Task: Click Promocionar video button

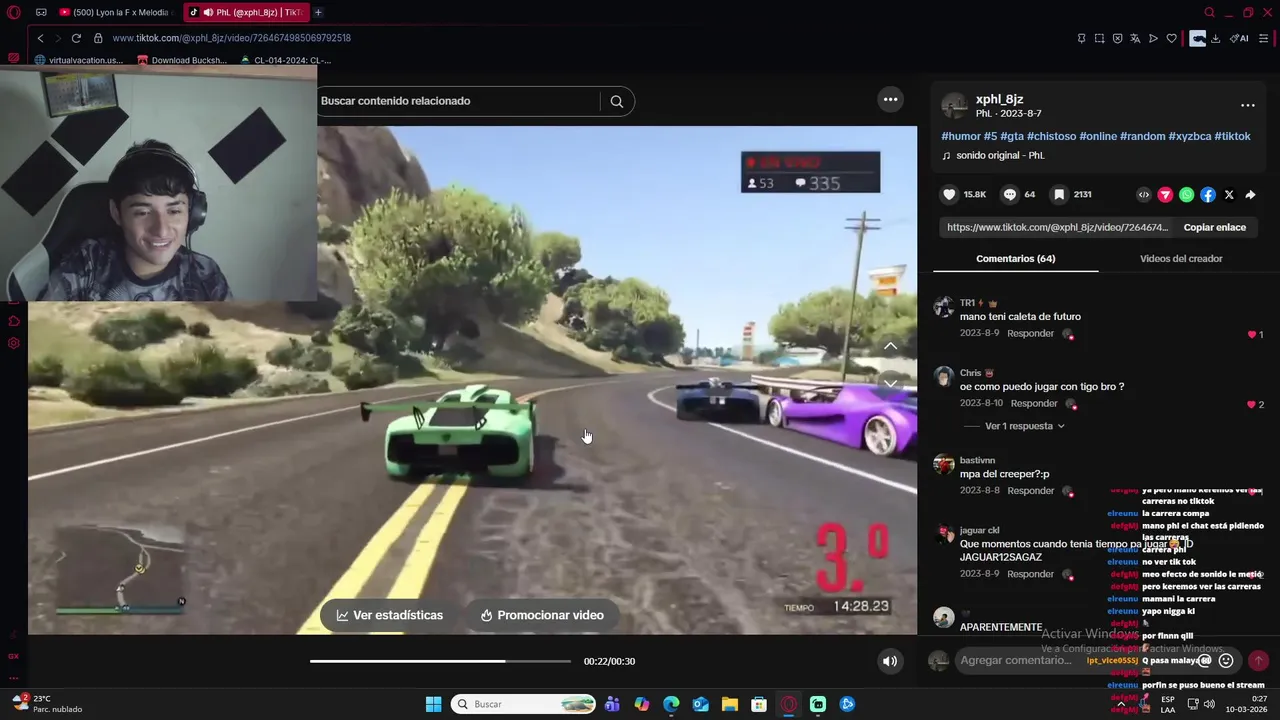Action: click(541, 615)
